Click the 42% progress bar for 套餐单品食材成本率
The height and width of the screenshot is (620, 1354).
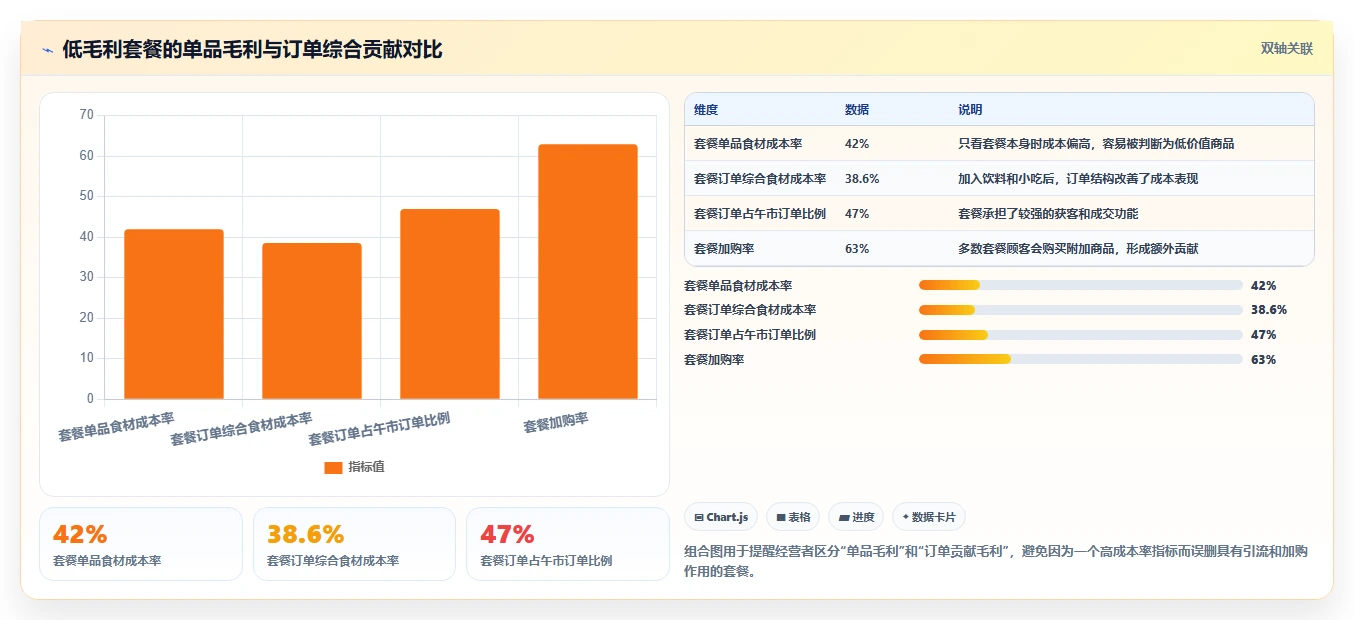pos(1081,286)
